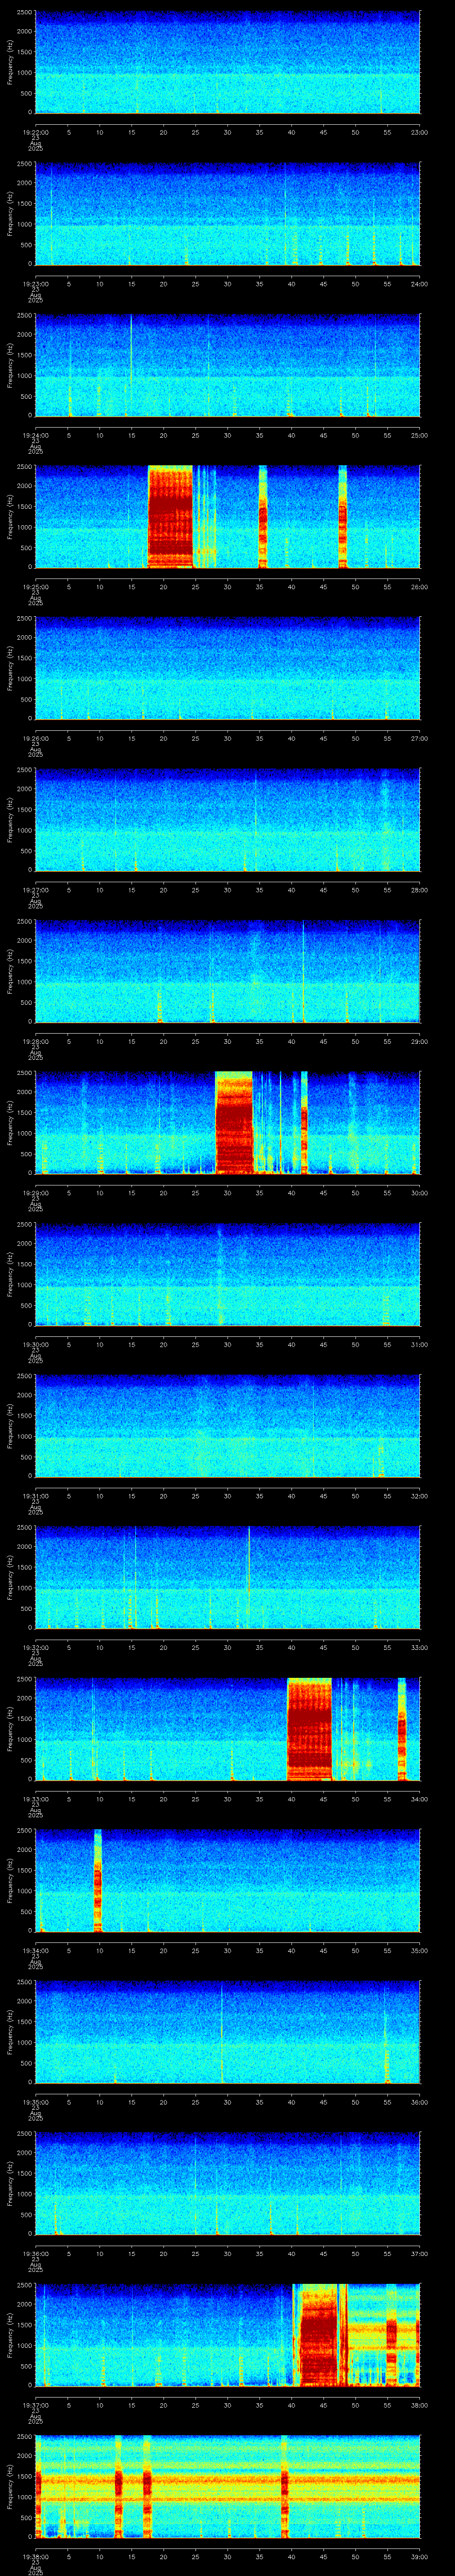455x2576 pixels.
Task: Click the wide red burst in the 19:25:00 spectrogram
Action: click(x=170, y=517)
